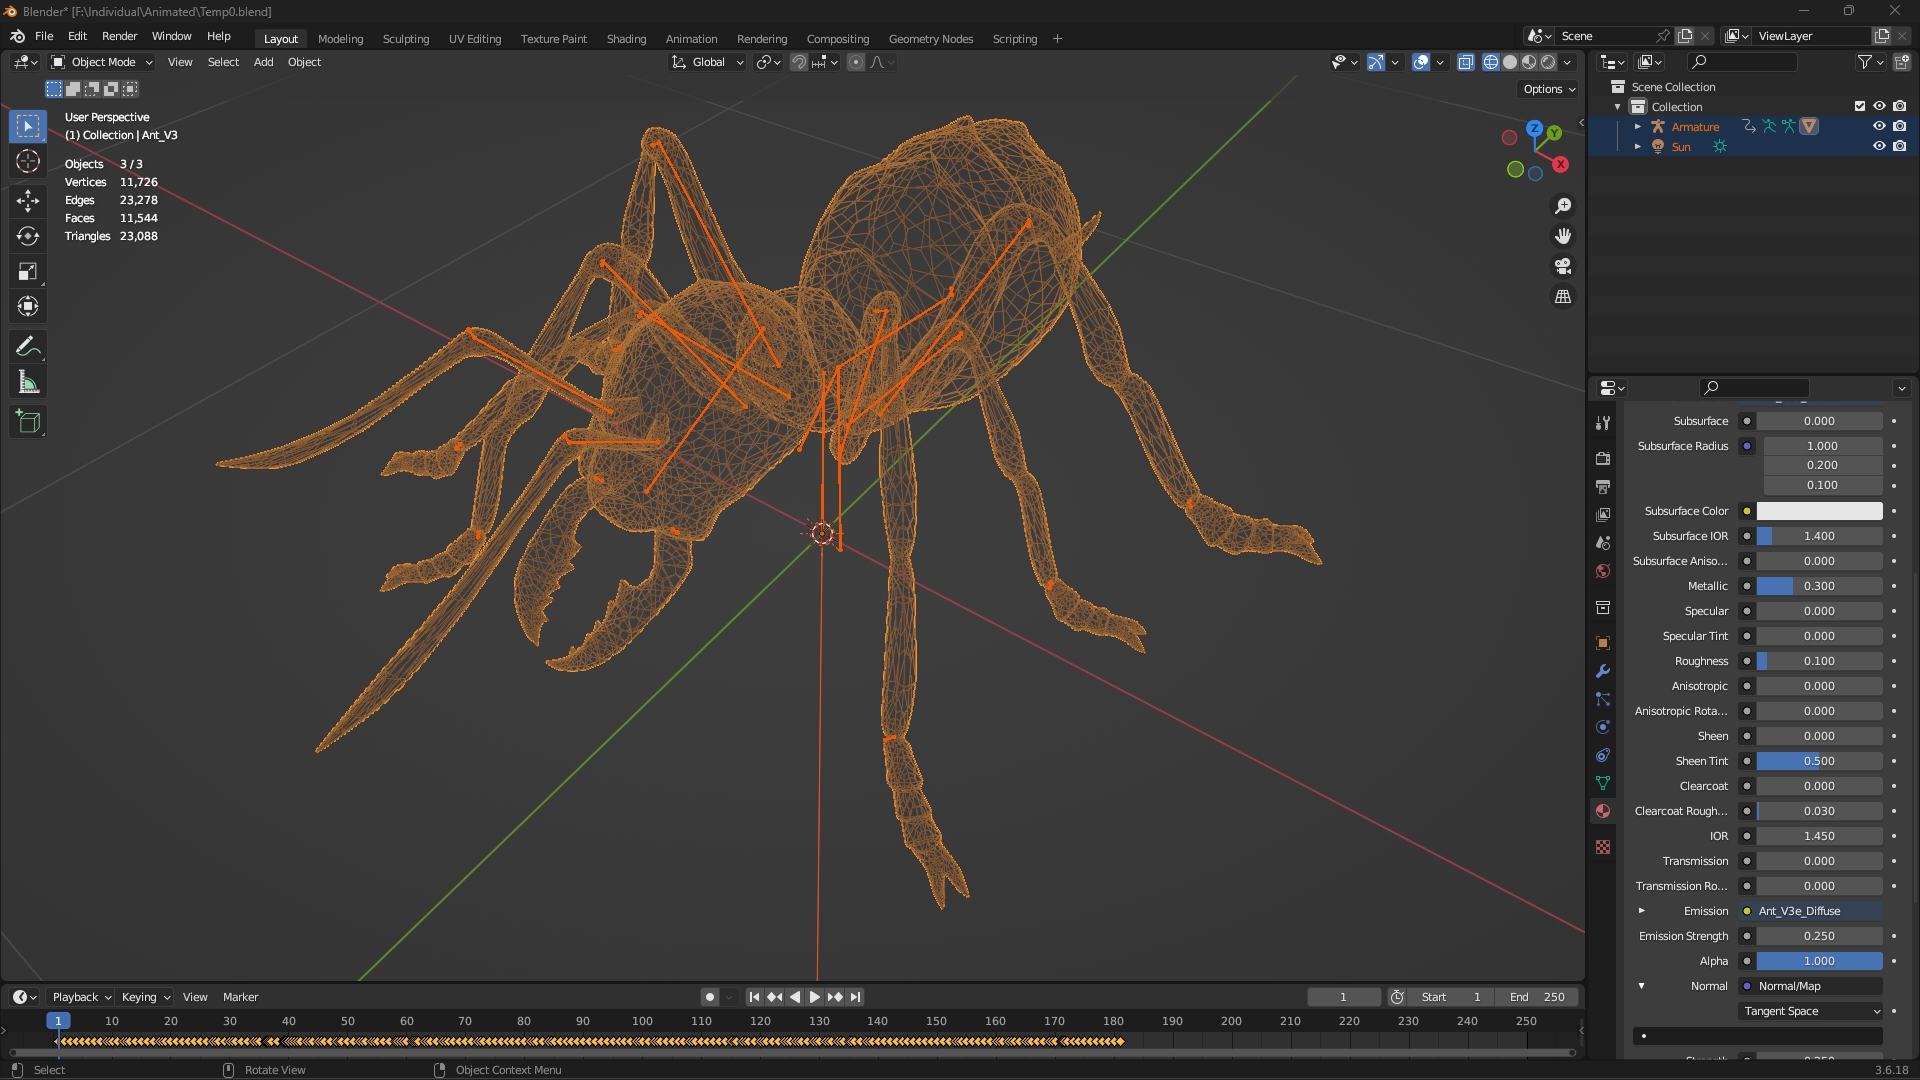This screenshot has height=1080, width=1920.
Task: Select the Rotate tool
Action: (28, 236)
